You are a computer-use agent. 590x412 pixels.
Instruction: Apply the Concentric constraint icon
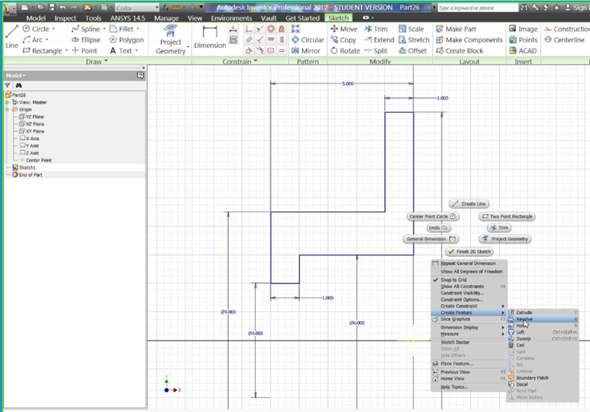point(271,29)
